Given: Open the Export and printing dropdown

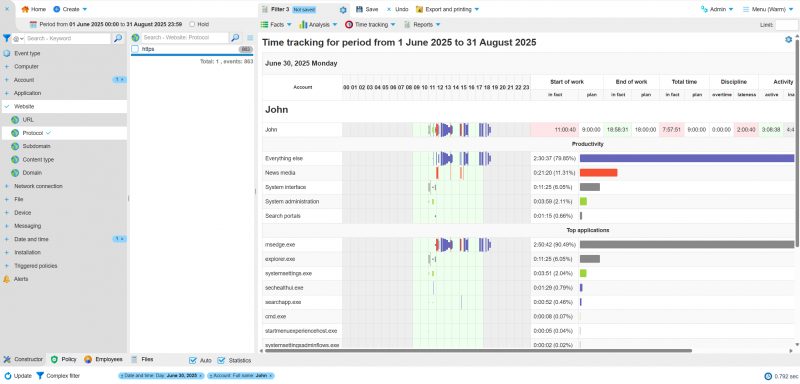Looking at the screenshot, I should [447, 9].
